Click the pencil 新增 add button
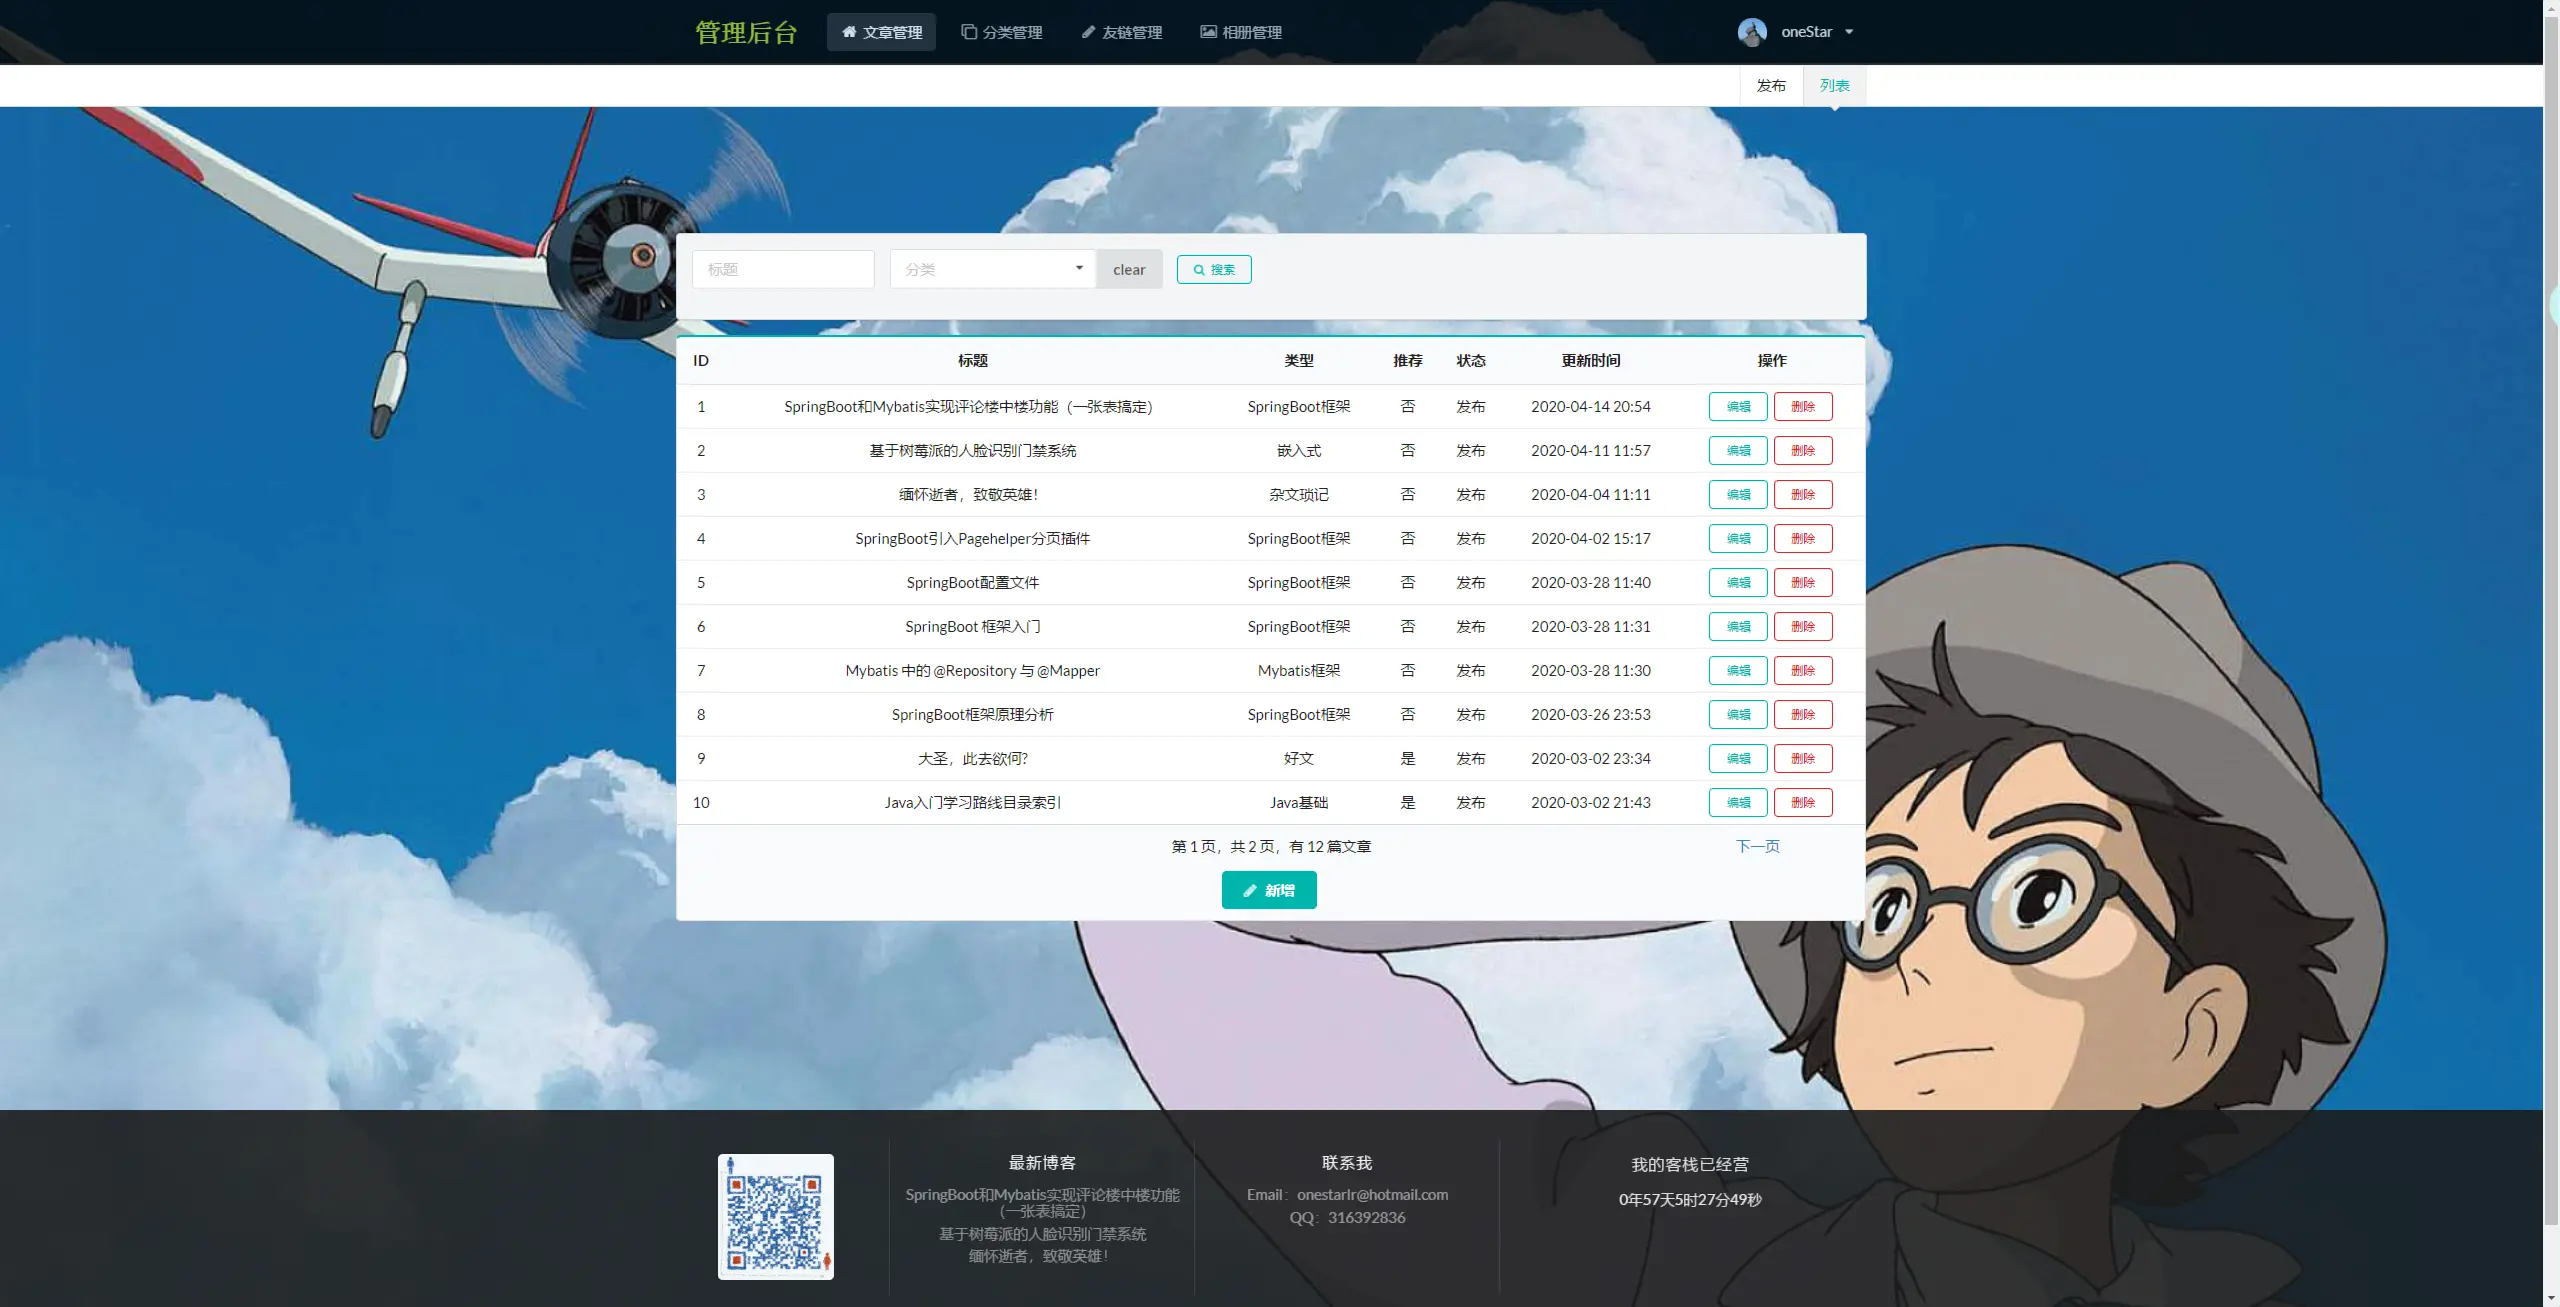The height and width of the screenshot is (1307, 2560). (x=1268, y=890)
